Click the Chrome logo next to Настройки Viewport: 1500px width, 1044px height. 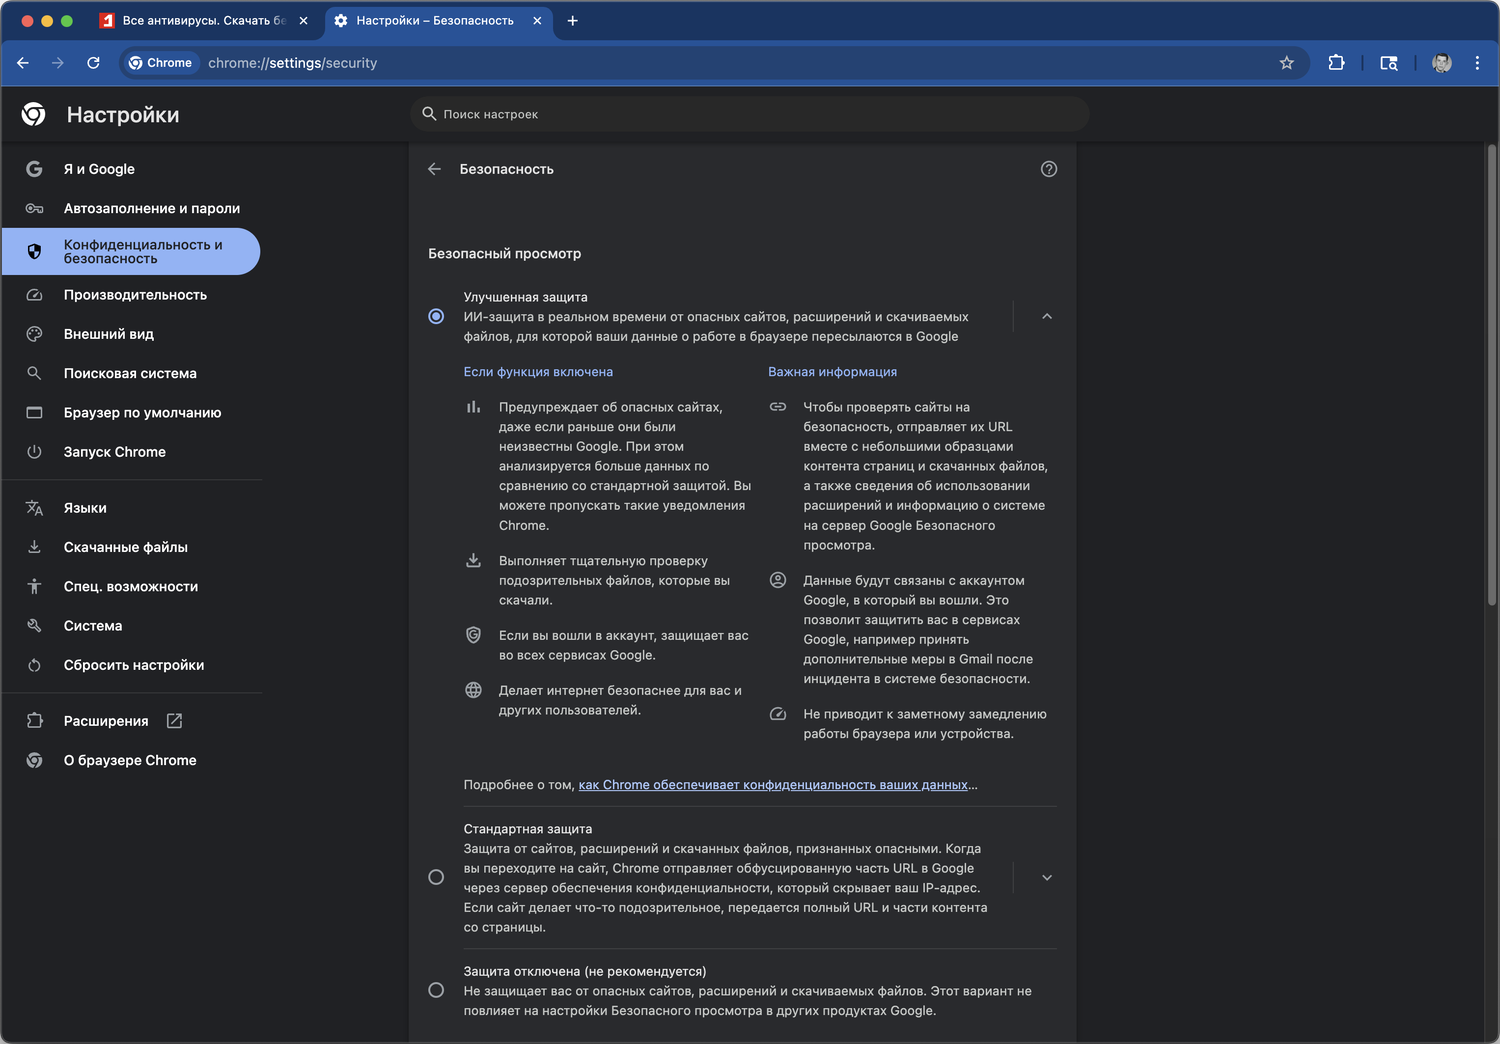point(34,114)
